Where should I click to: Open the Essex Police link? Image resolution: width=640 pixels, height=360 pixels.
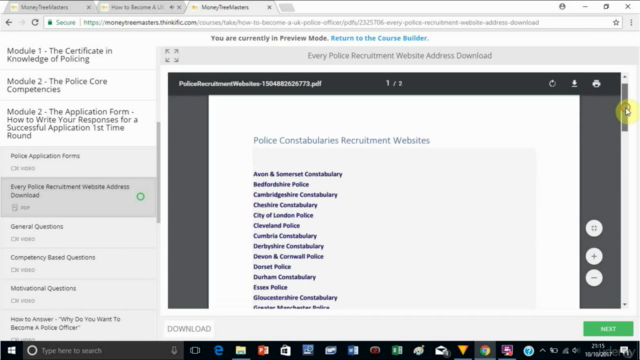[x=270, y=287]
